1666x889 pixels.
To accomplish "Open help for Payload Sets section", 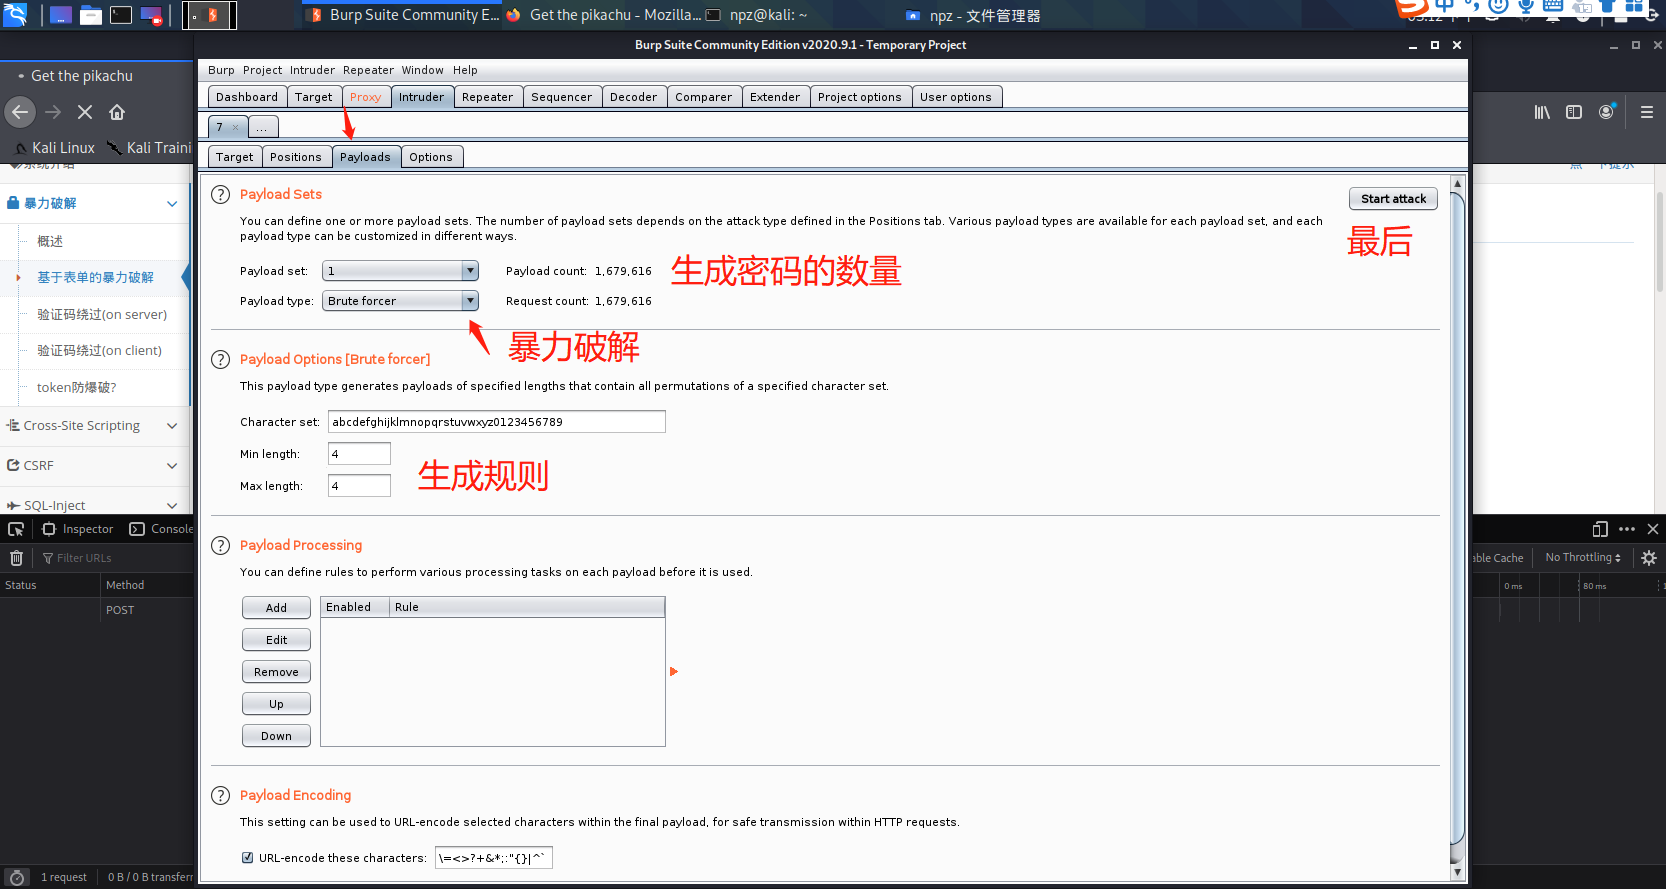I will point(221,195).
